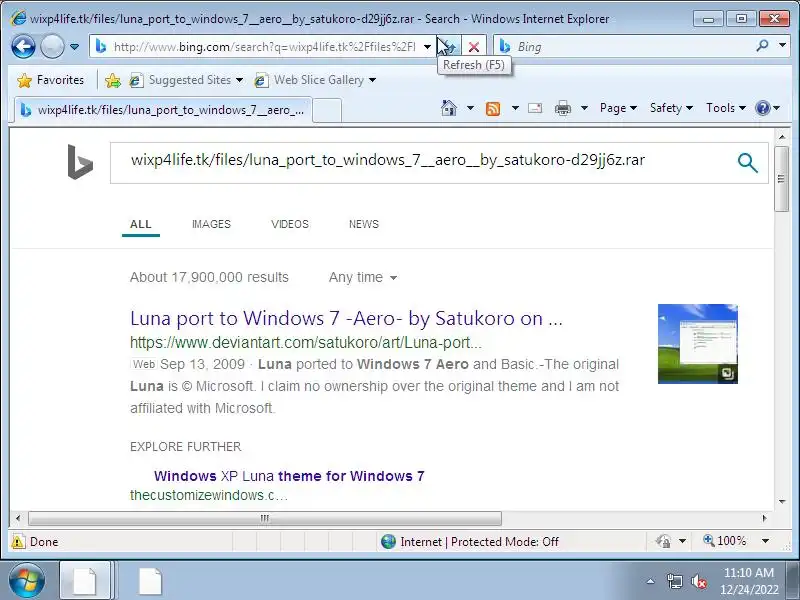Screen dimensions: 800x600
Task: Click the address bar URL field
Action: [x=264, y=47]
